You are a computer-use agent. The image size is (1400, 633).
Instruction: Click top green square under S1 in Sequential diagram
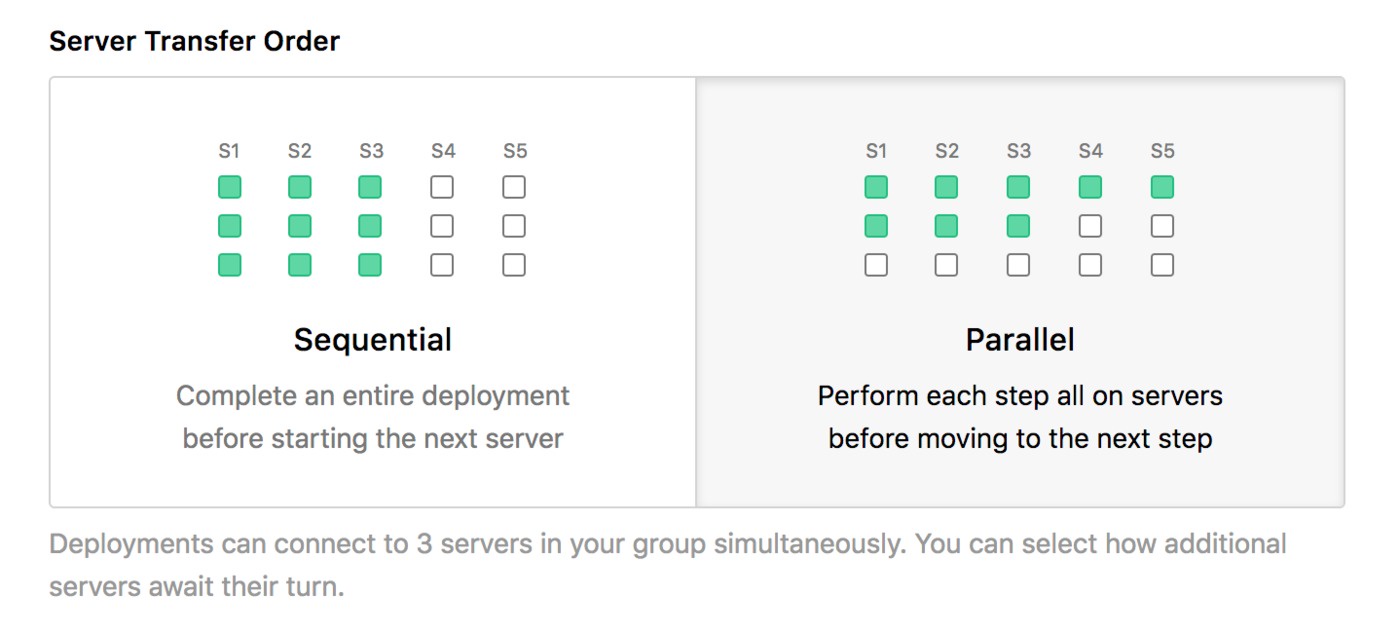230,187
